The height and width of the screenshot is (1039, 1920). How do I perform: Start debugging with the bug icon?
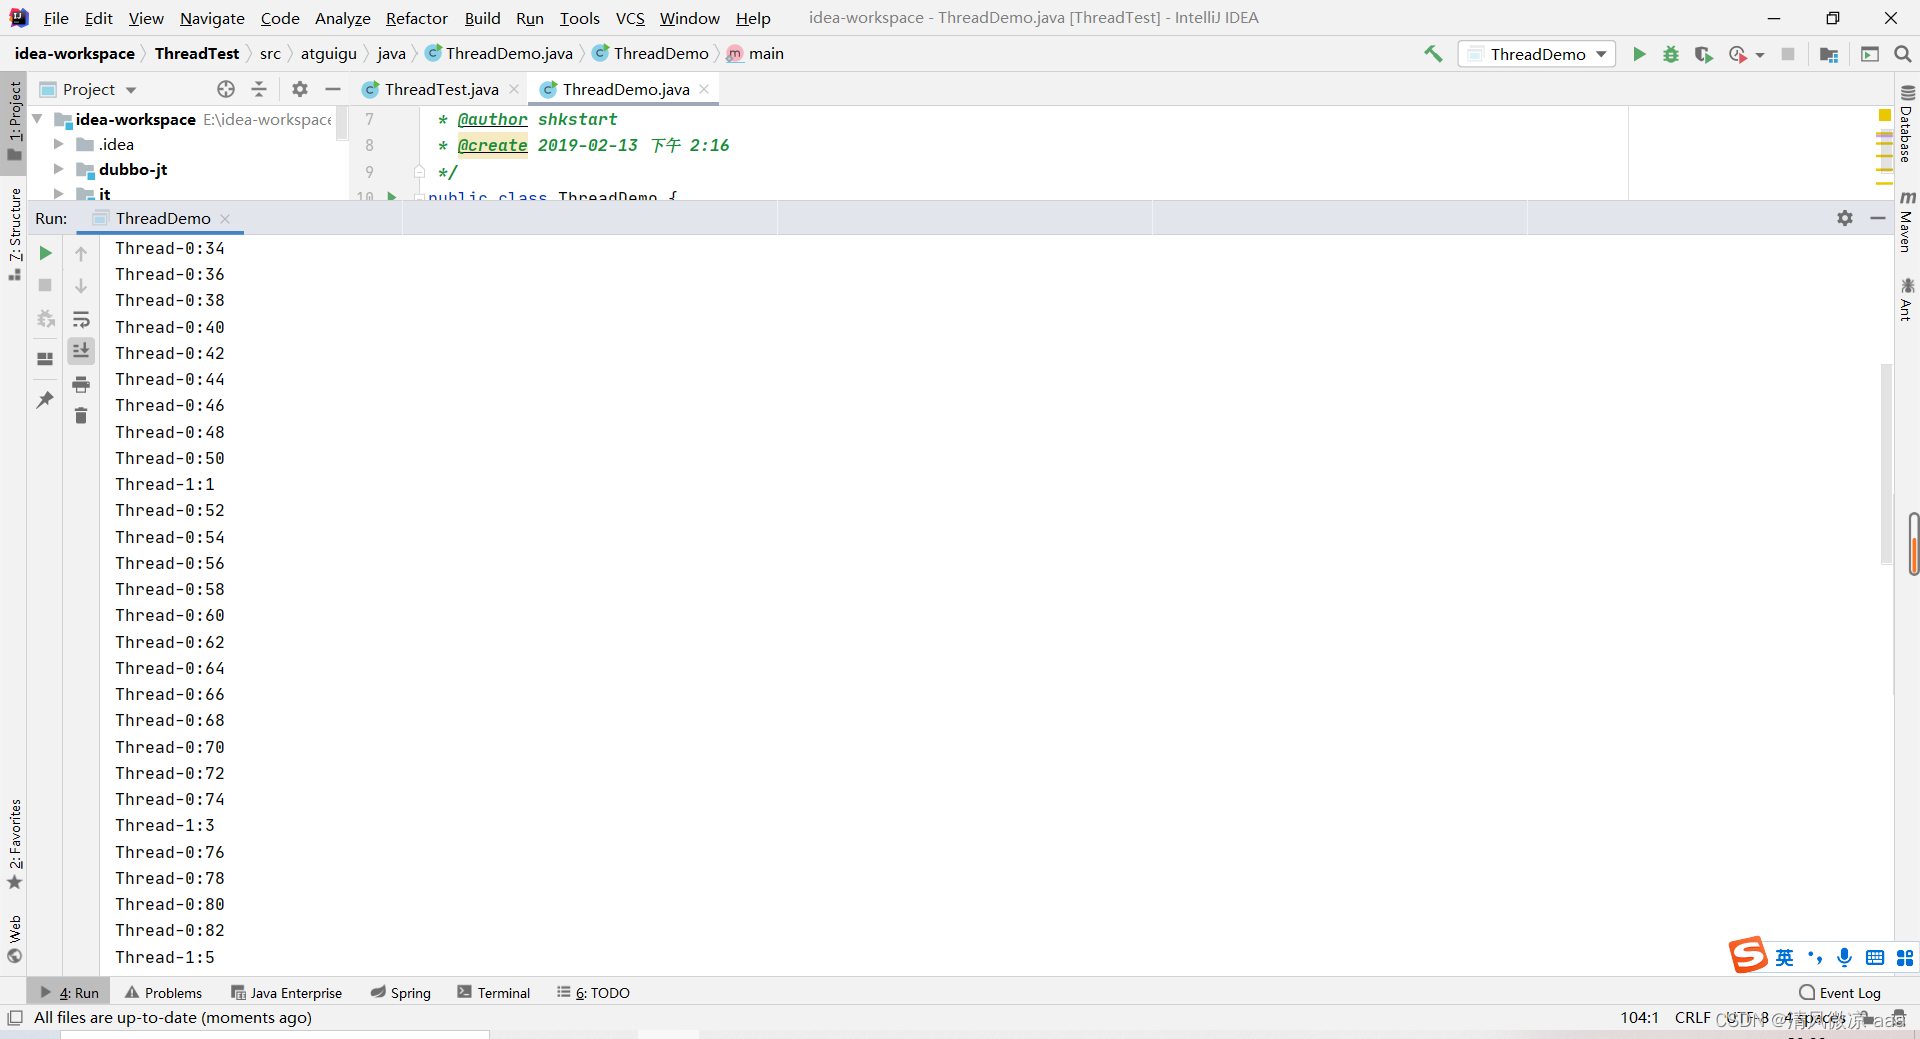tap(1671, 54)
